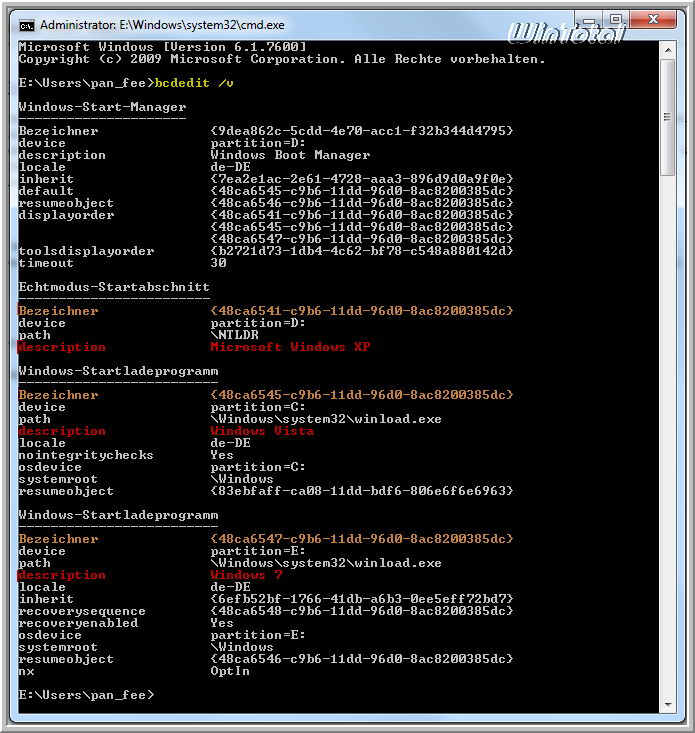Click the path value '\NTLDR'
This screenshot has width=695, height=733.
click(x=234, y=335)
